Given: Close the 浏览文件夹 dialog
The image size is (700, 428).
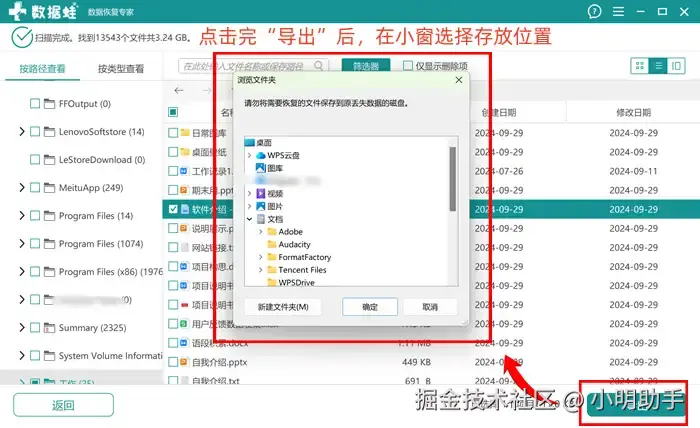Looking at the screenshot, I should [458, 80].
